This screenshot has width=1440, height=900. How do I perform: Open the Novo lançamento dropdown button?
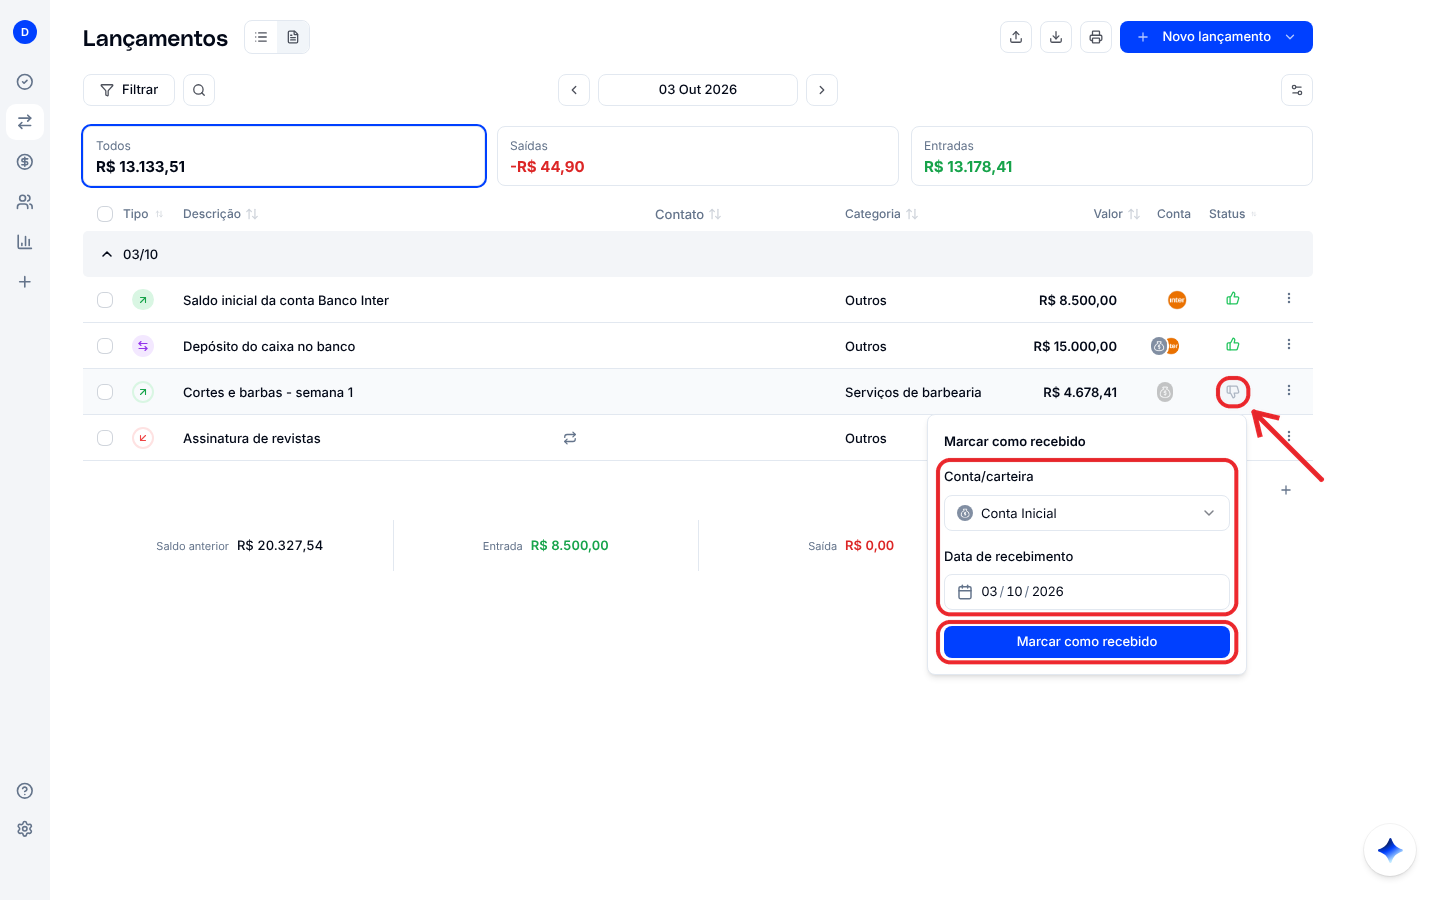pos(1216,37)
